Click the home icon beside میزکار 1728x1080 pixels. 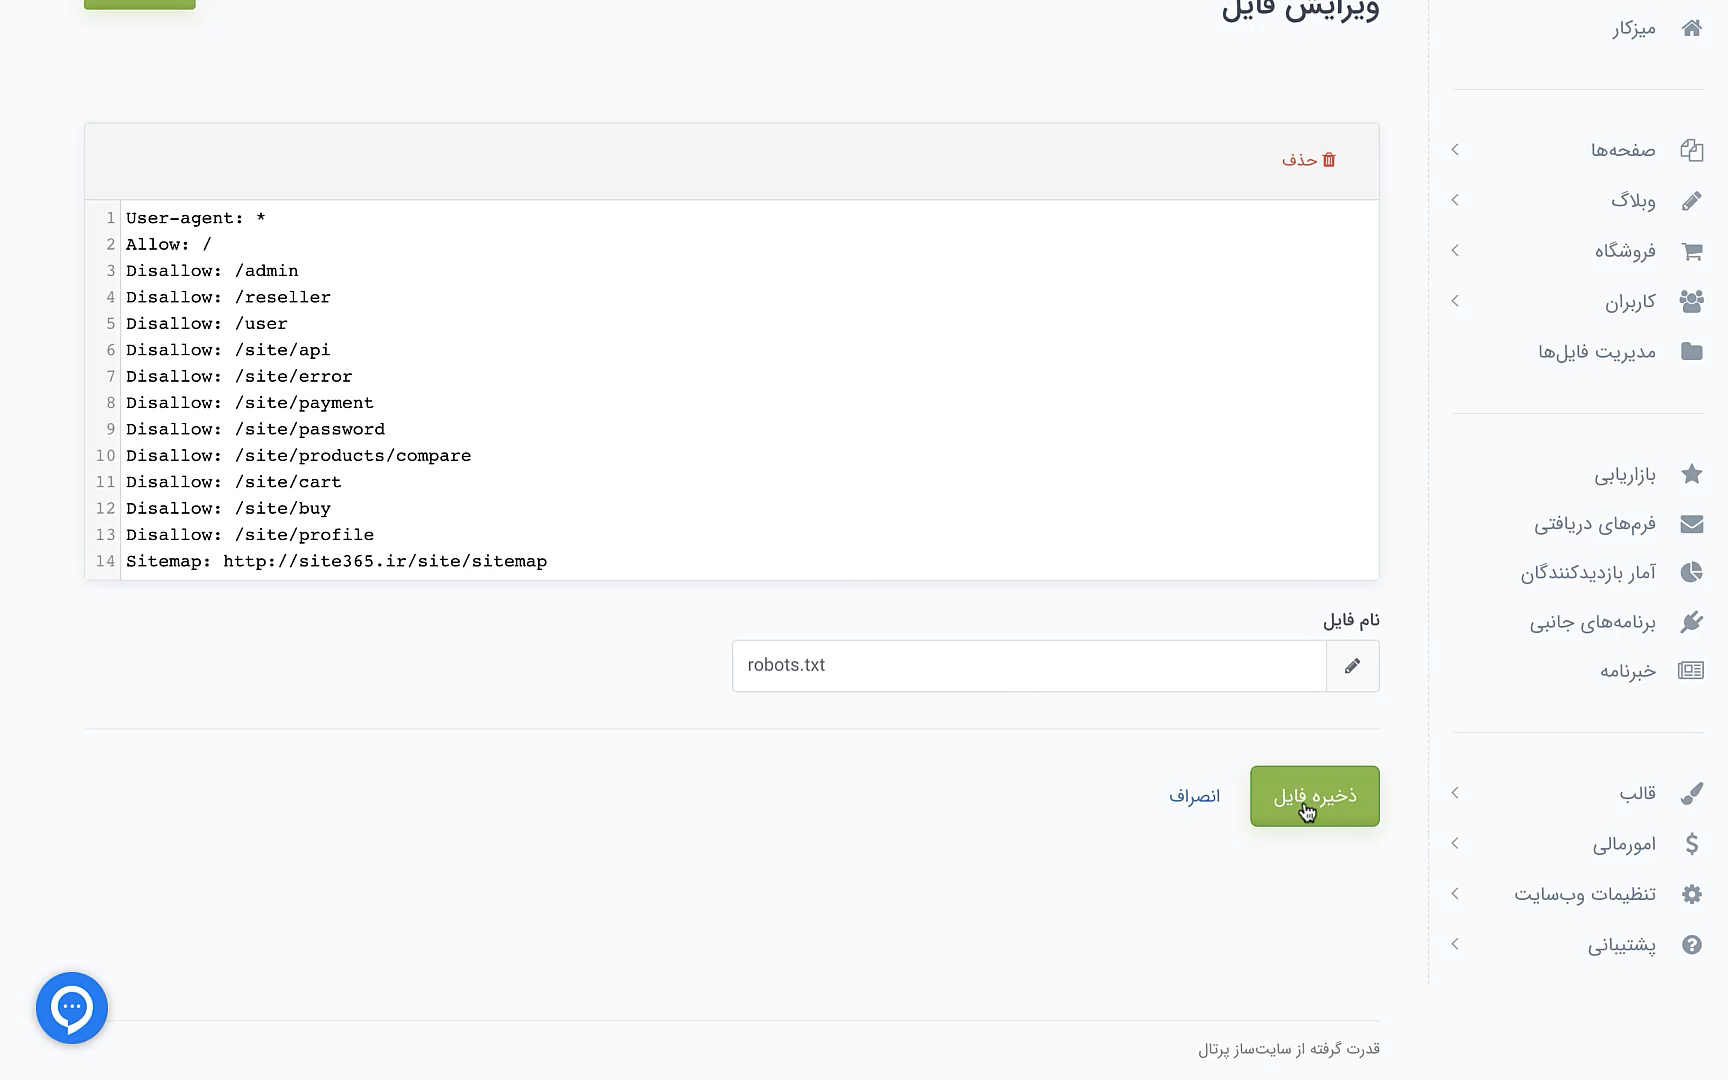(1691, 28)
